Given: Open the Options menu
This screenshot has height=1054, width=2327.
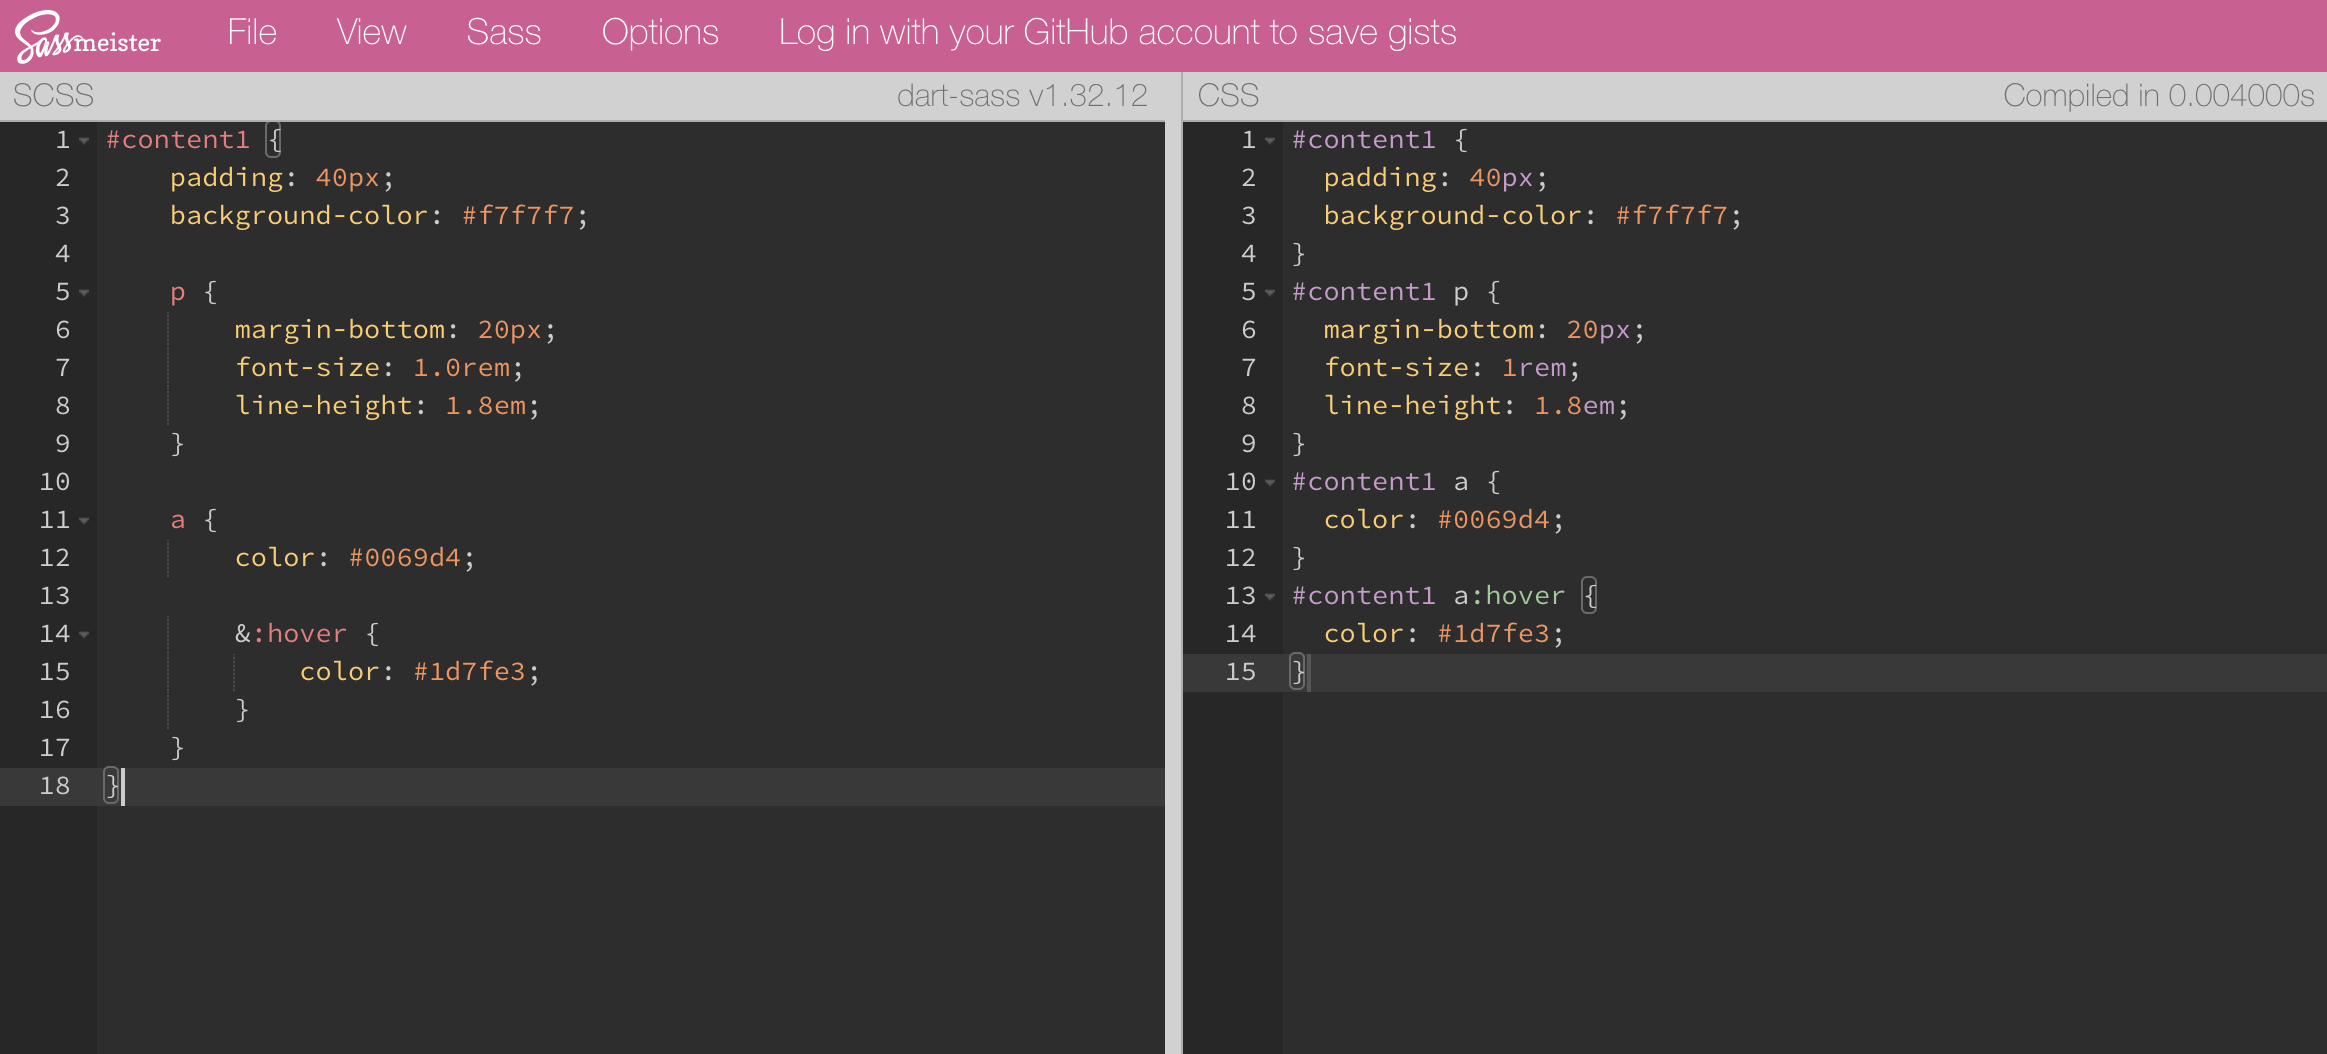Looking at the screenshot, I should tap(660, 32).
